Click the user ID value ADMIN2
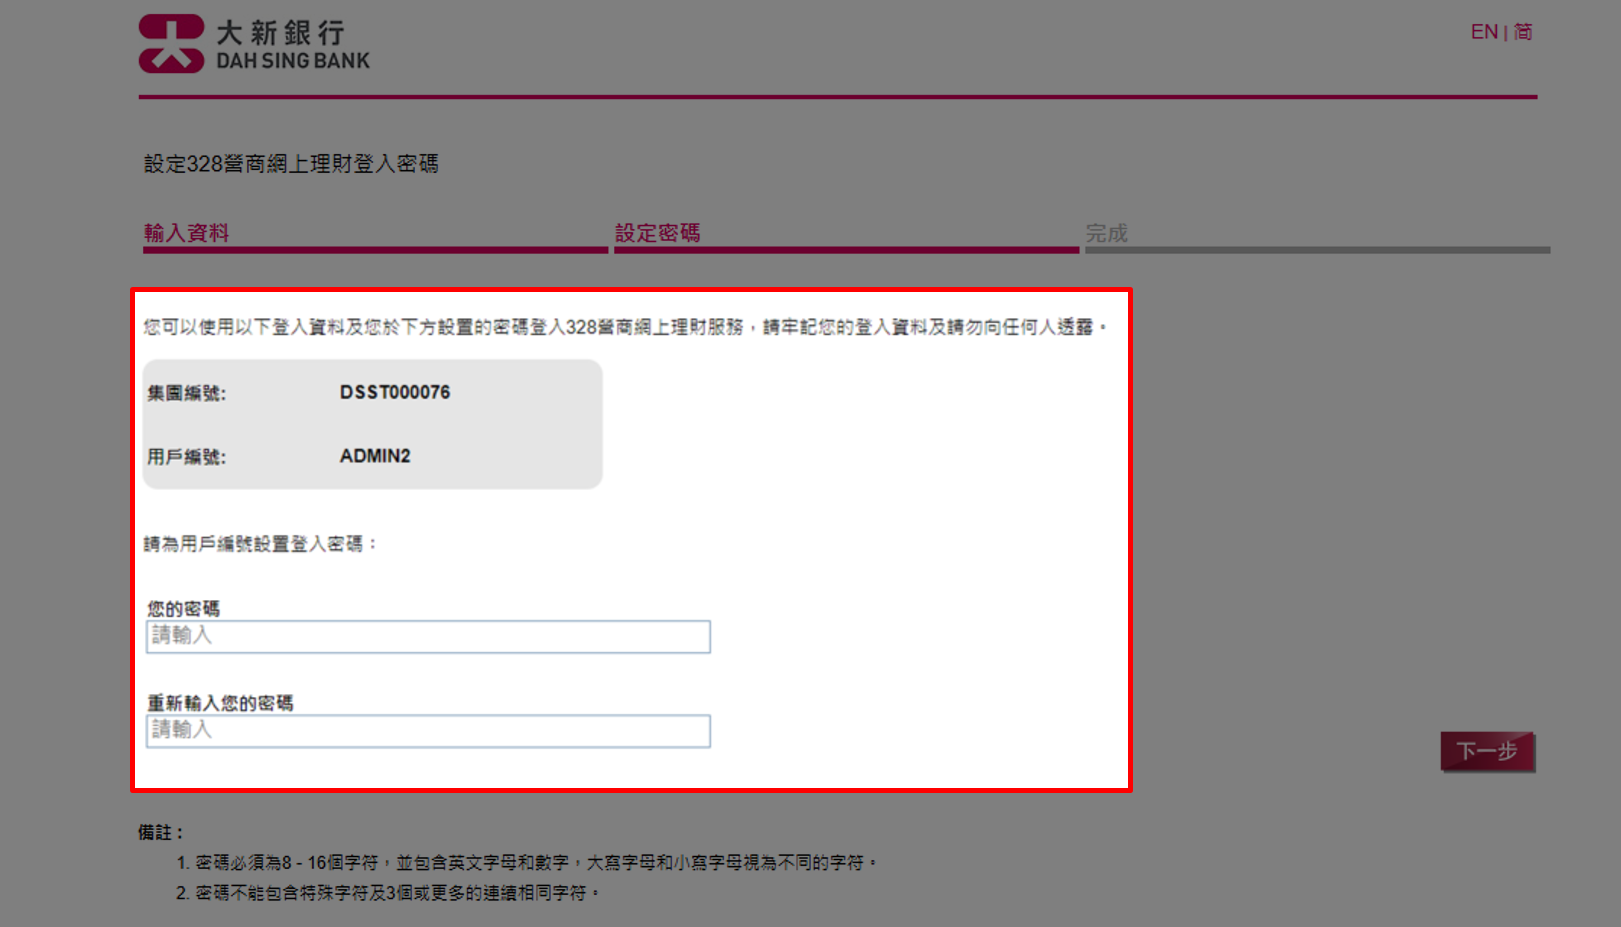The image size is (1621, 927). [375, 456]
